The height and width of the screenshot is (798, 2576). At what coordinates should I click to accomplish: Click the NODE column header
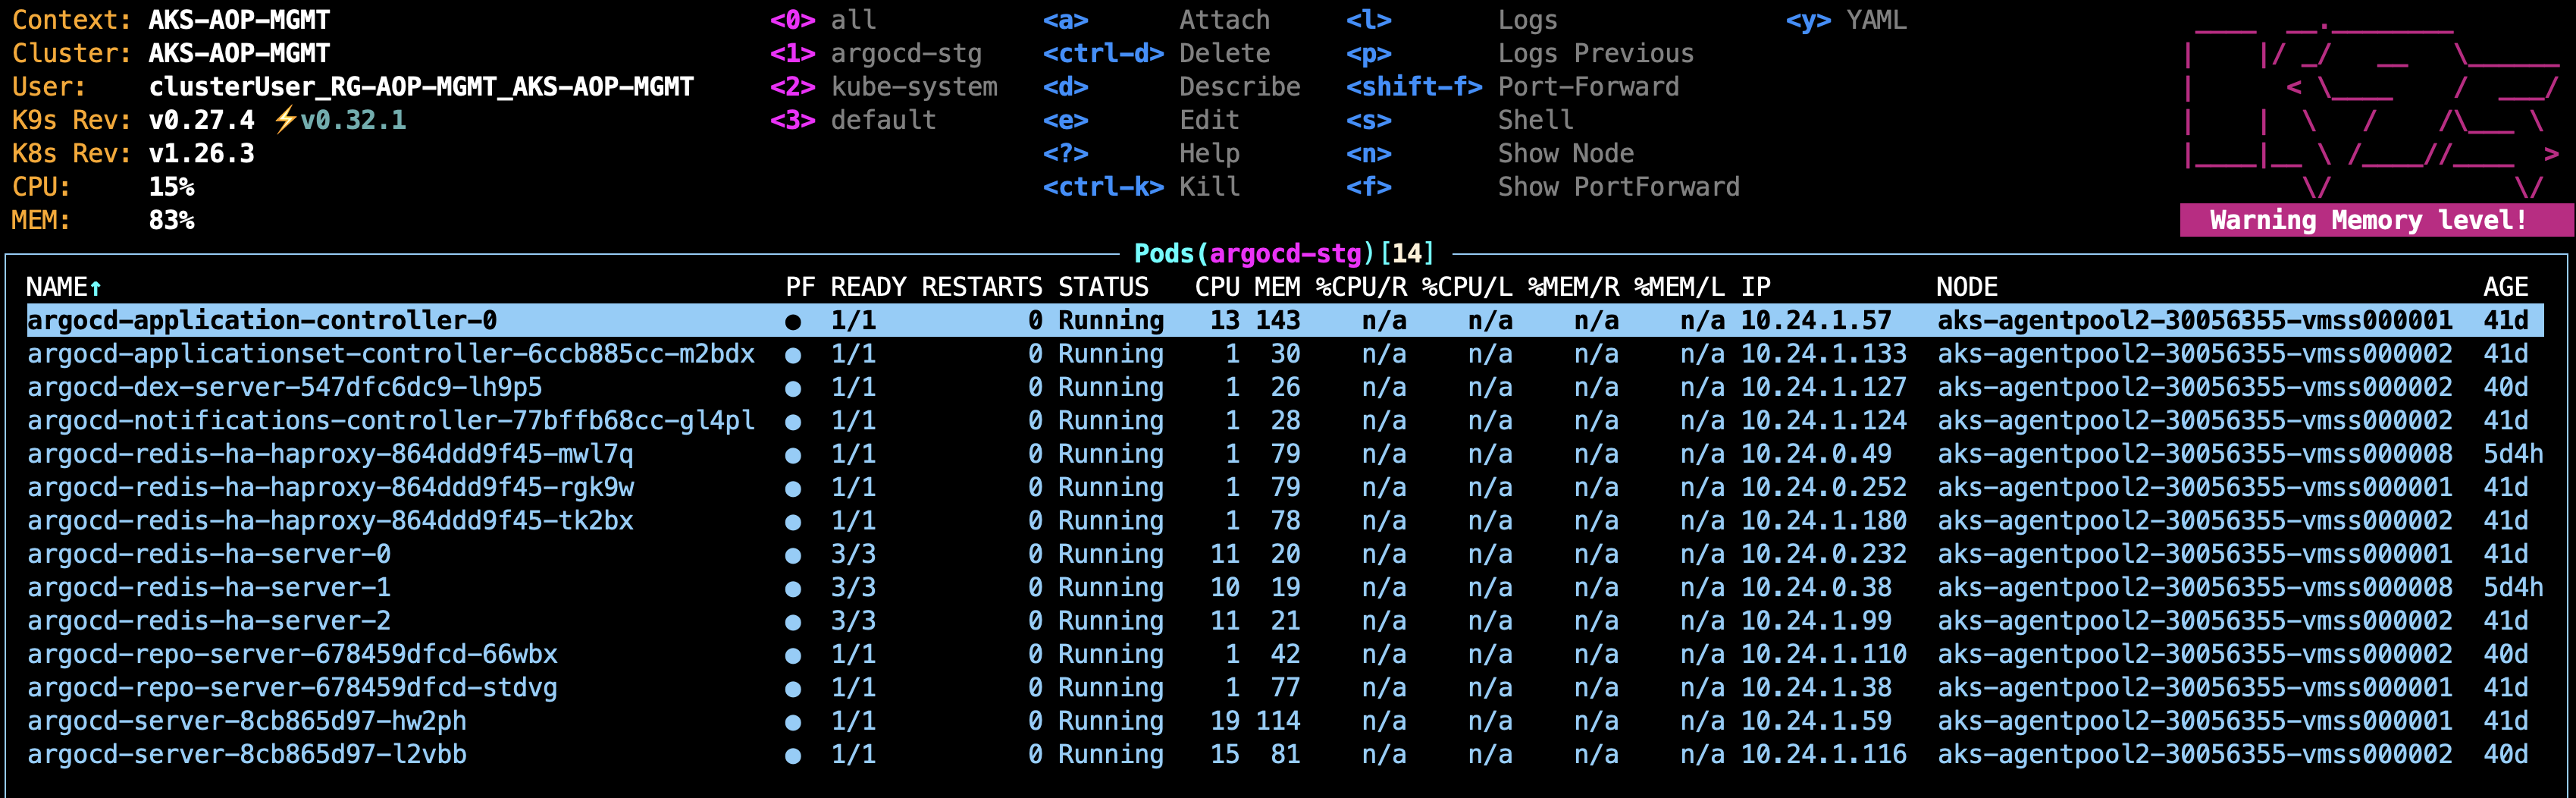coord(1967,287)
